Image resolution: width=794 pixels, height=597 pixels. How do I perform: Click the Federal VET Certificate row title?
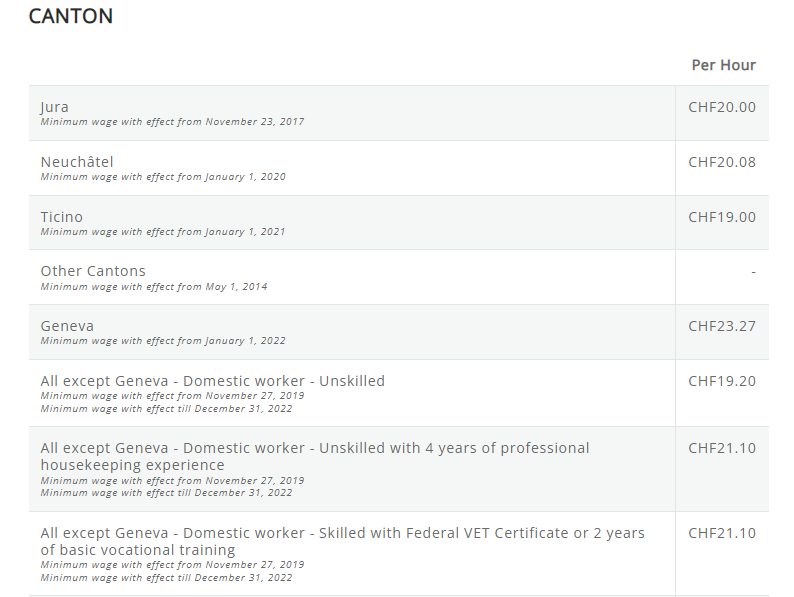click(342, 541)
